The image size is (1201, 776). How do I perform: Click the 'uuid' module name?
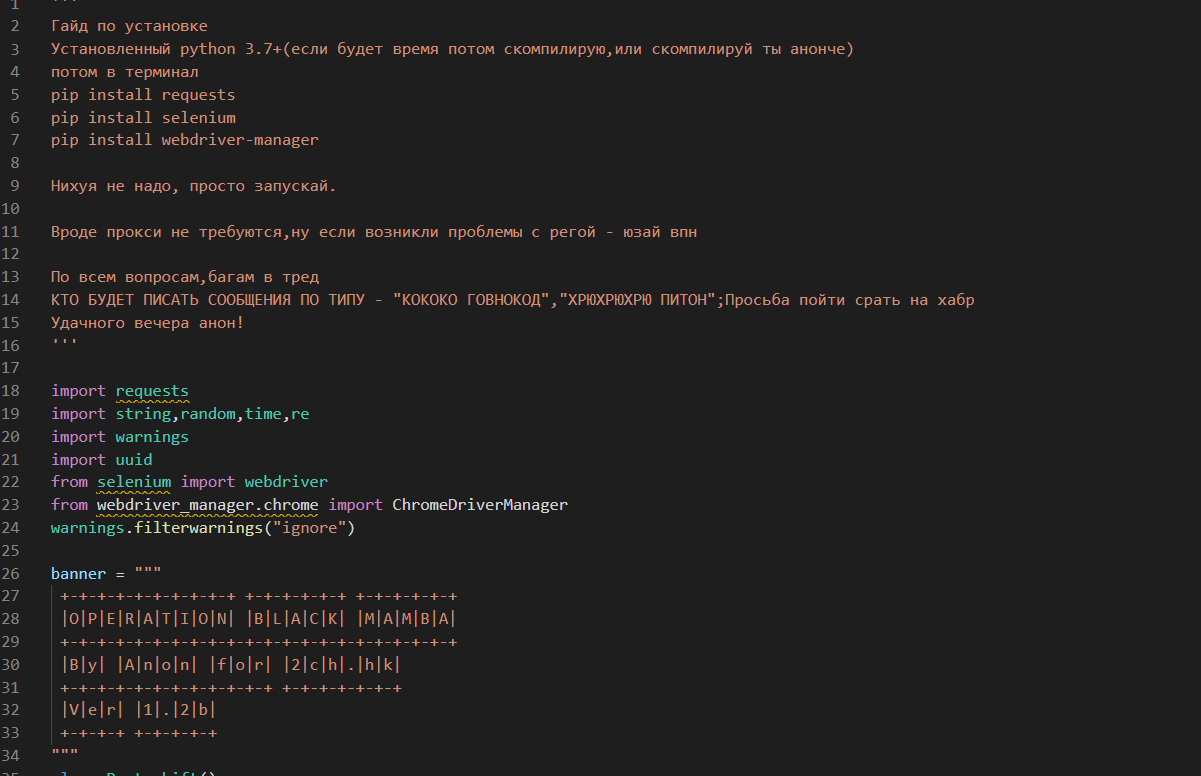(134, 460)
